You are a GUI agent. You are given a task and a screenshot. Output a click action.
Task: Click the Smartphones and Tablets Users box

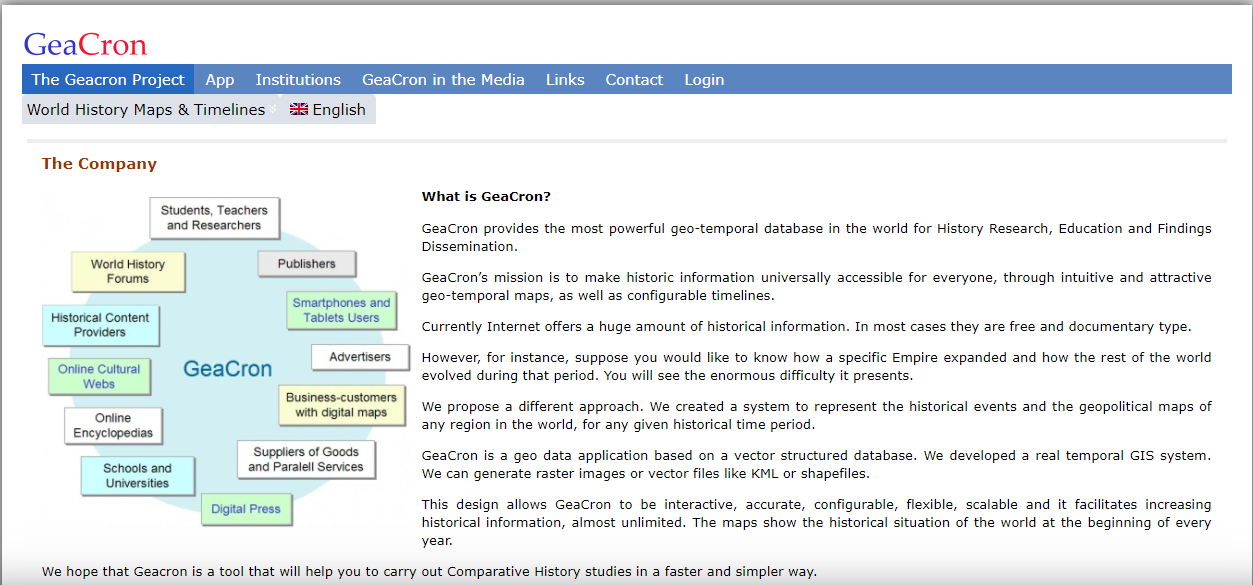tap(341, 310)
